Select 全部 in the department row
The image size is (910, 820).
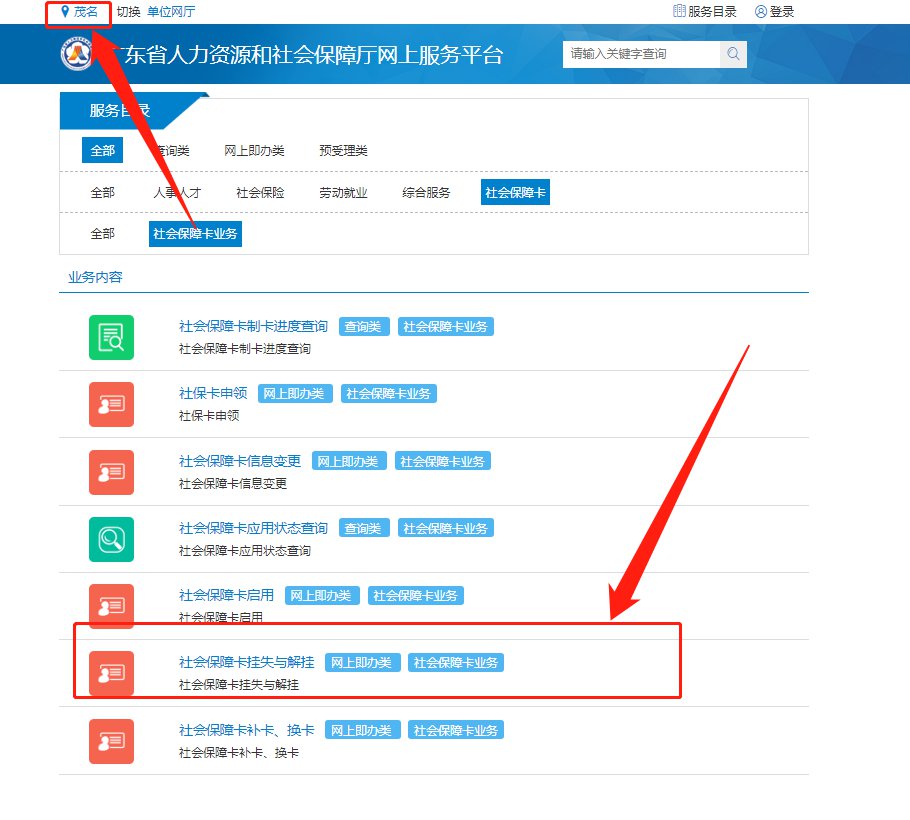point(102,192)
